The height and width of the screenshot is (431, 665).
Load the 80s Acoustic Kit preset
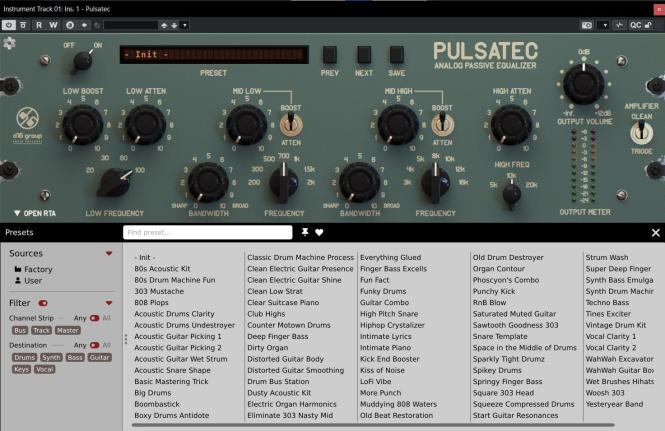pos(162,269)
